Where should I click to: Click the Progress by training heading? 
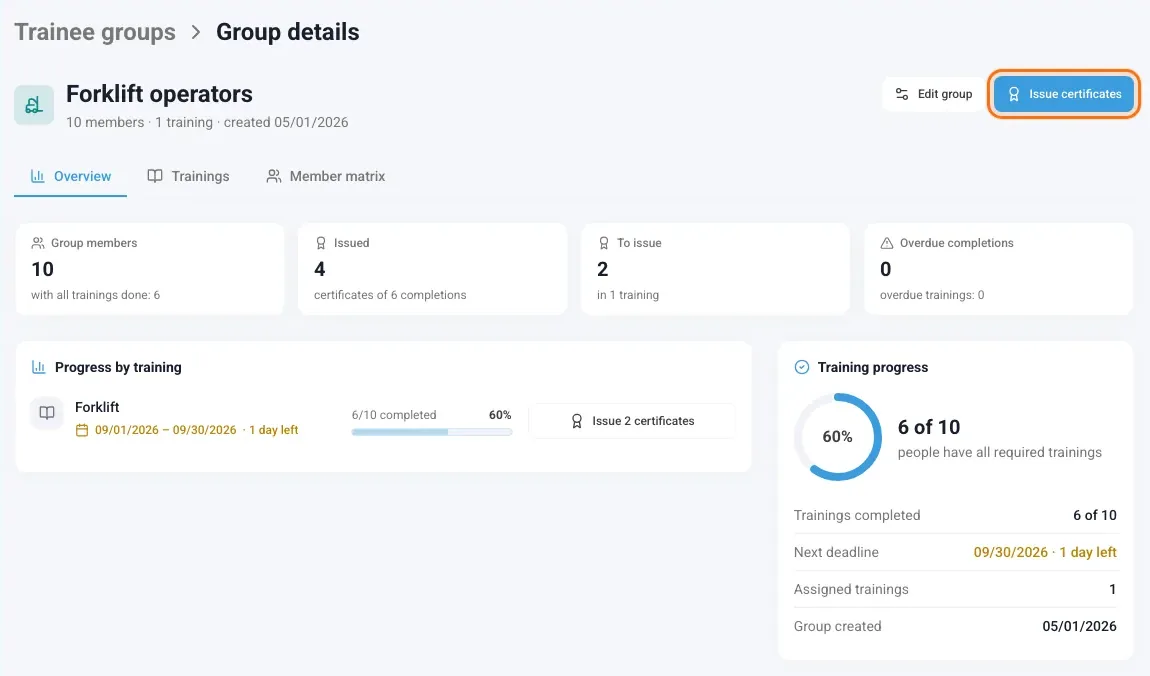tap(118, 367)
